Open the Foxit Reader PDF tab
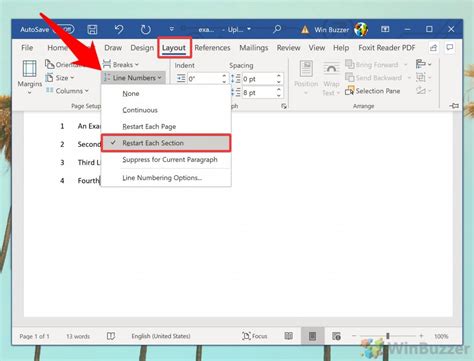Screen dimensions: 474x361 coord(387,48)
